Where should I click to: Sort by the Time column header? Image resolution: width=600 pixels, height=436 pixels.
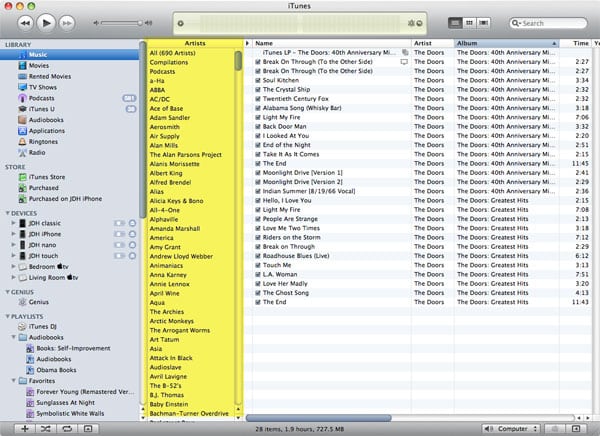tap(576, 43)
